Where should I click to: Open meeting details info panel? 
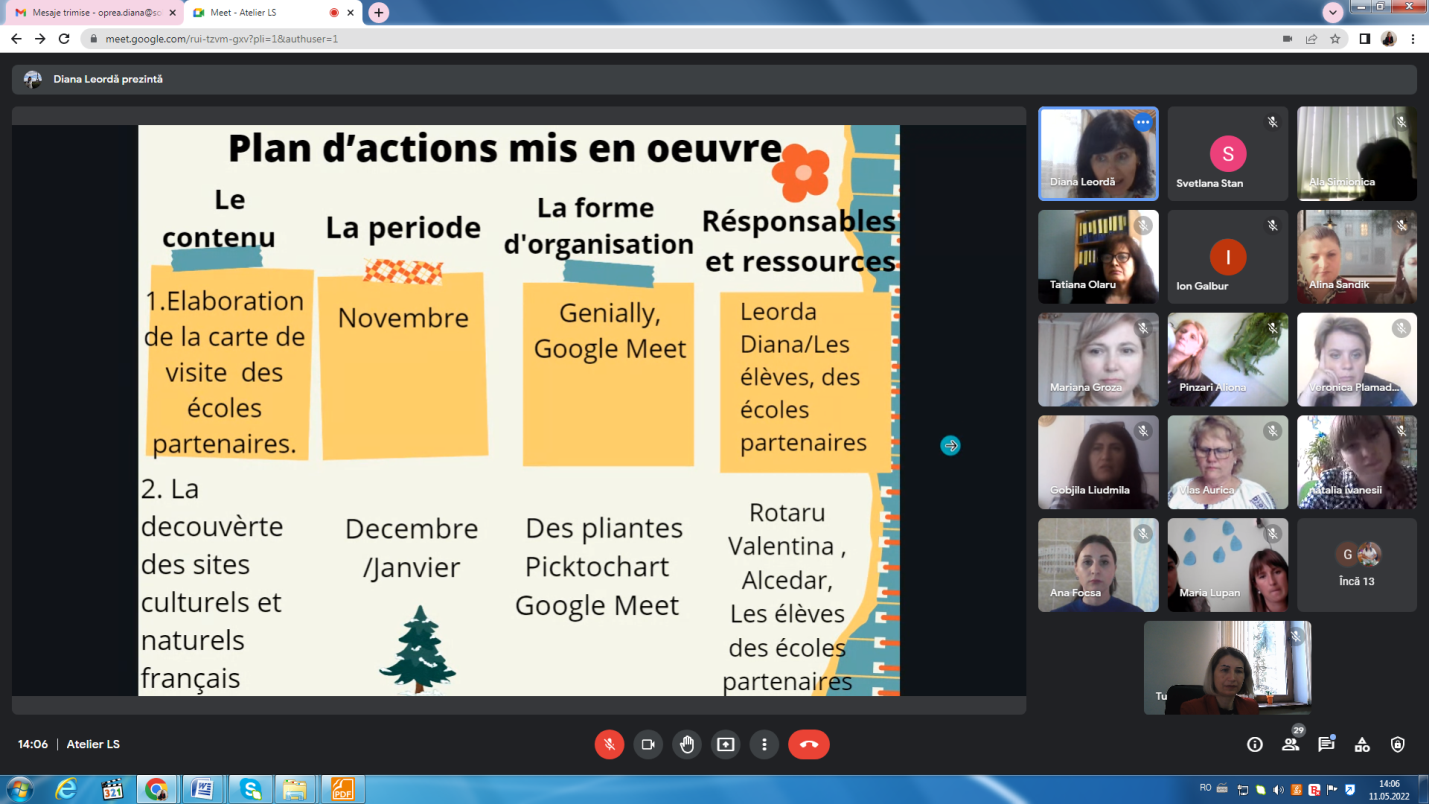[1255, 744]
